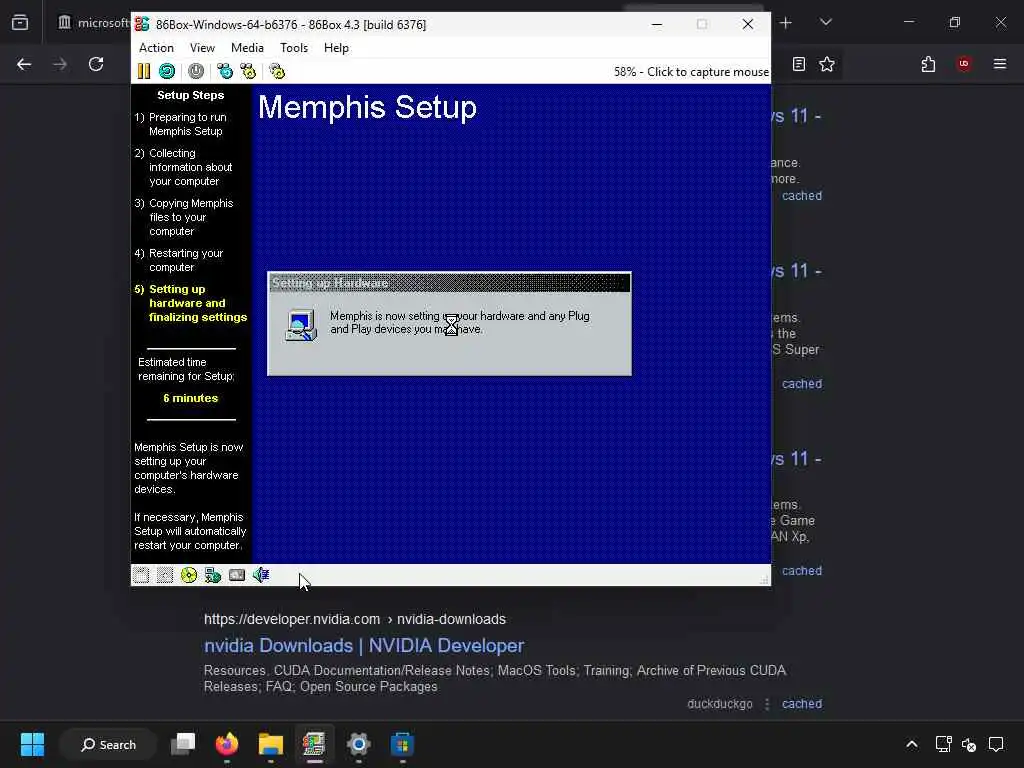
Task: Open the Media menu
Action: click(248, 48)
